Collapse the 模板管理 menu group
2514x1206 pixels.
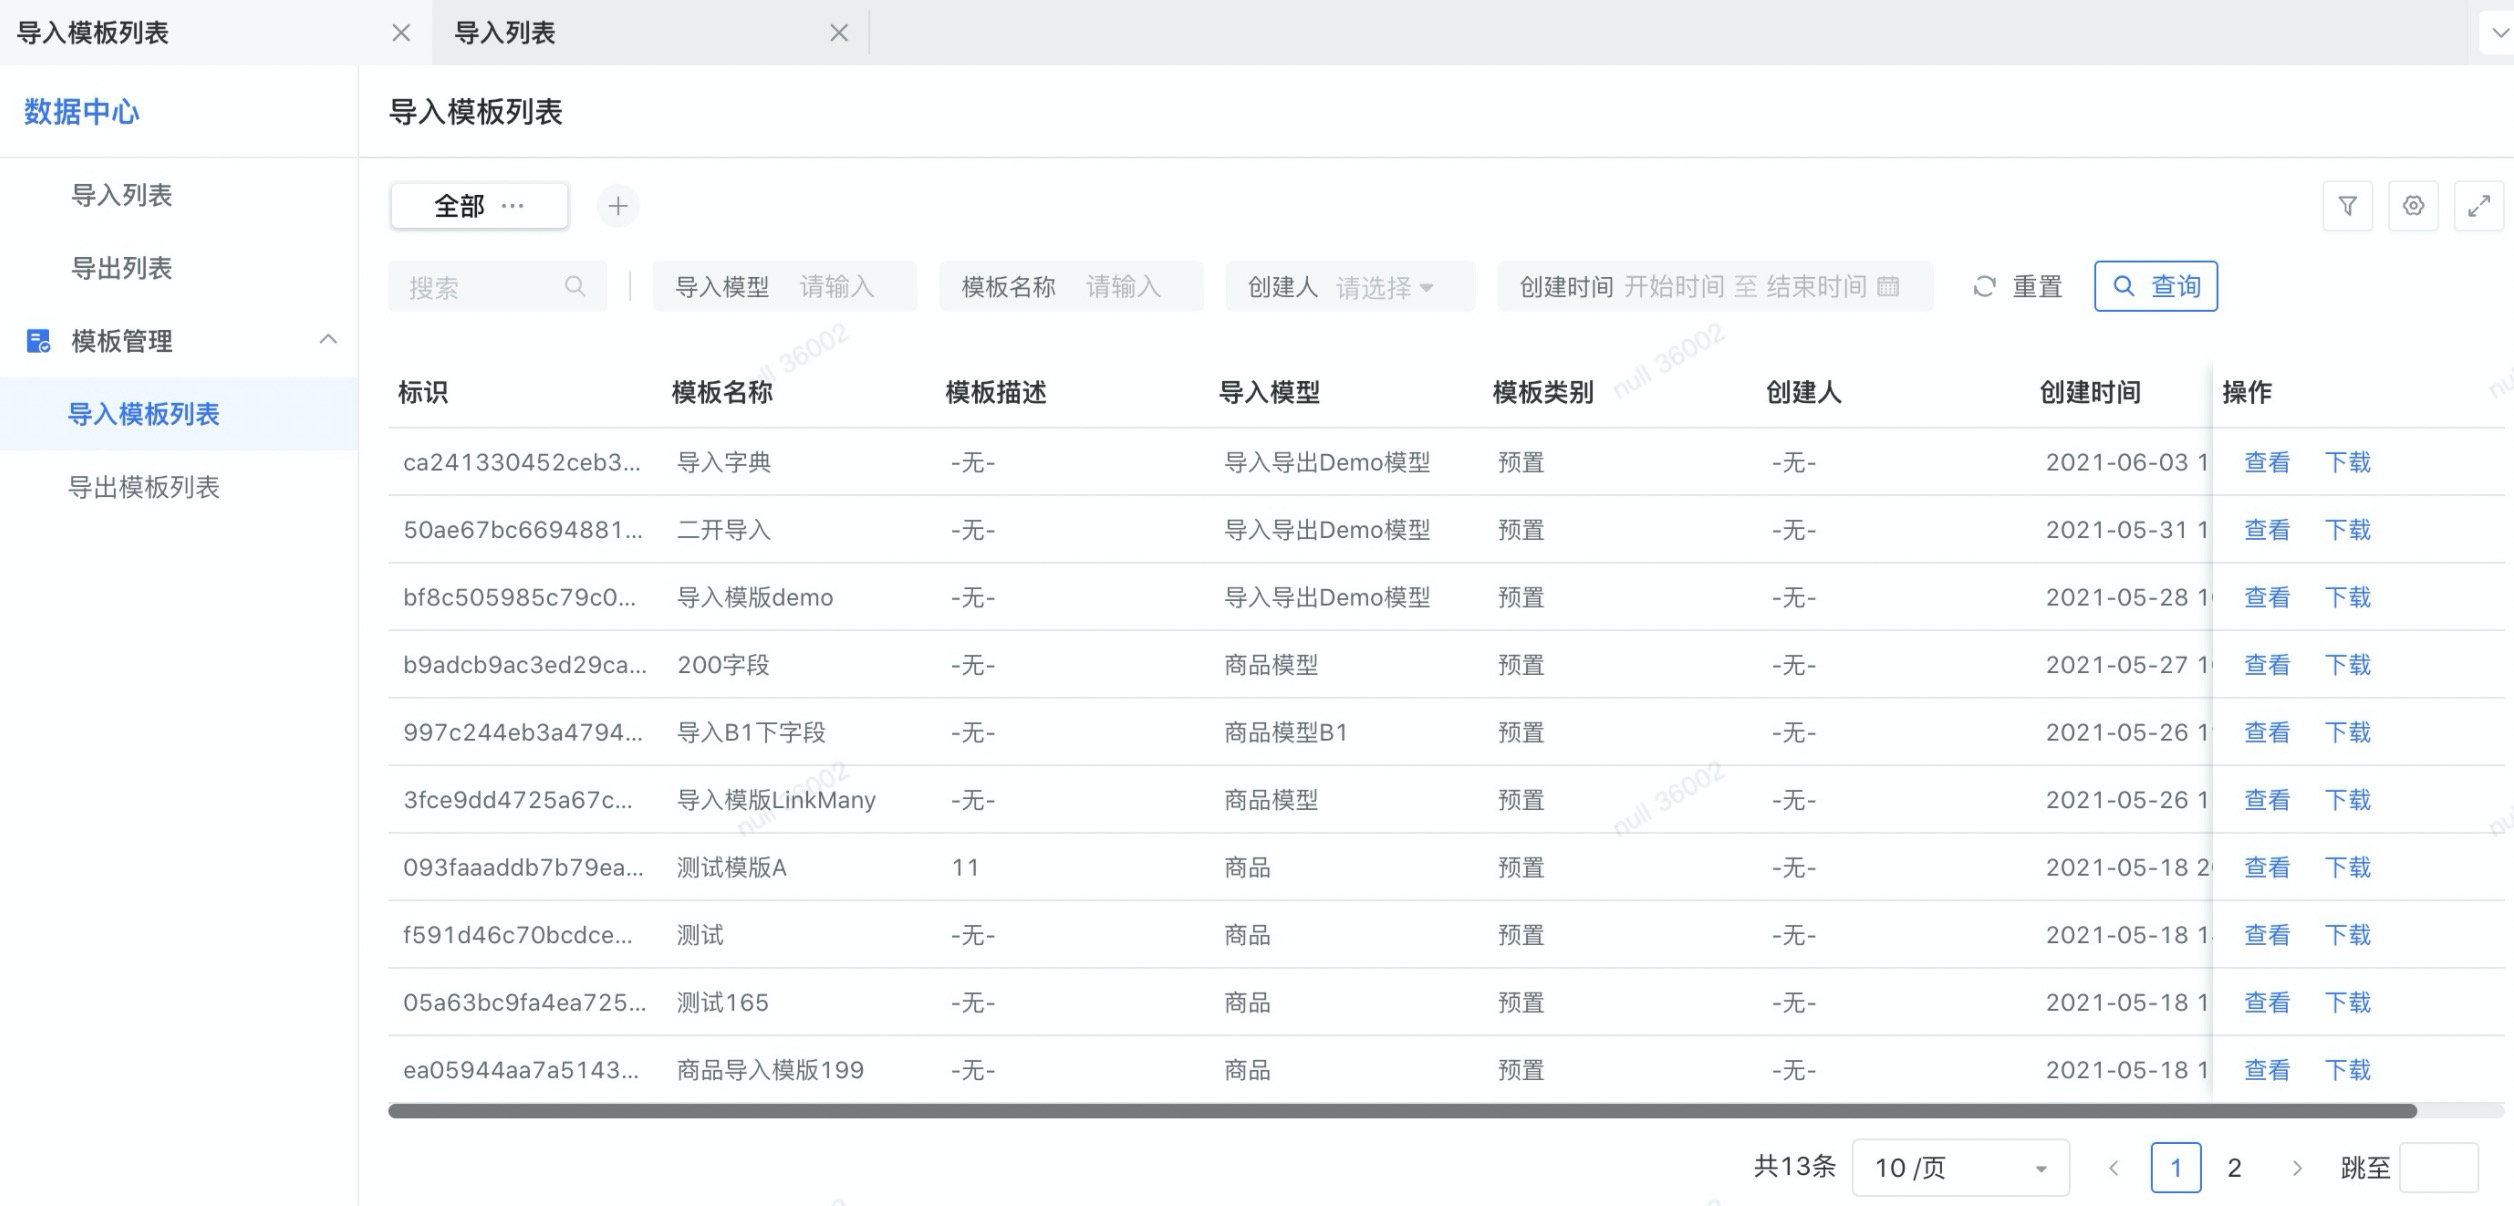(x=328, y=340)
